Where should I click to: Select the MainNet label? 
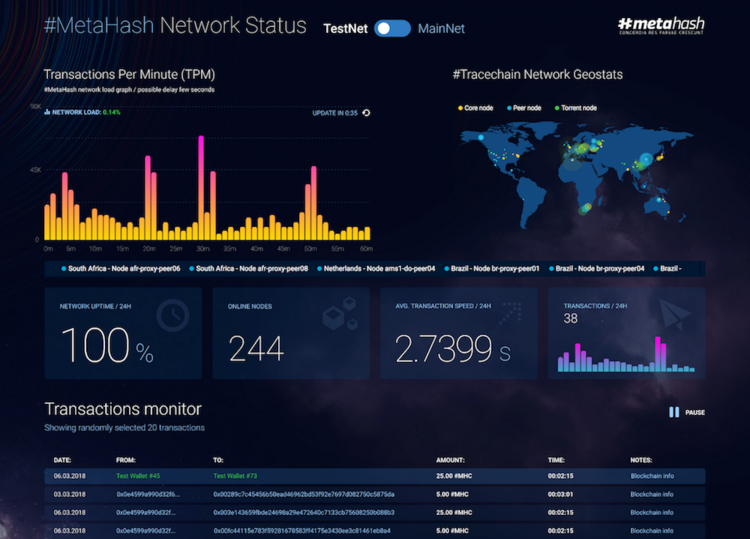pos(441,29)
